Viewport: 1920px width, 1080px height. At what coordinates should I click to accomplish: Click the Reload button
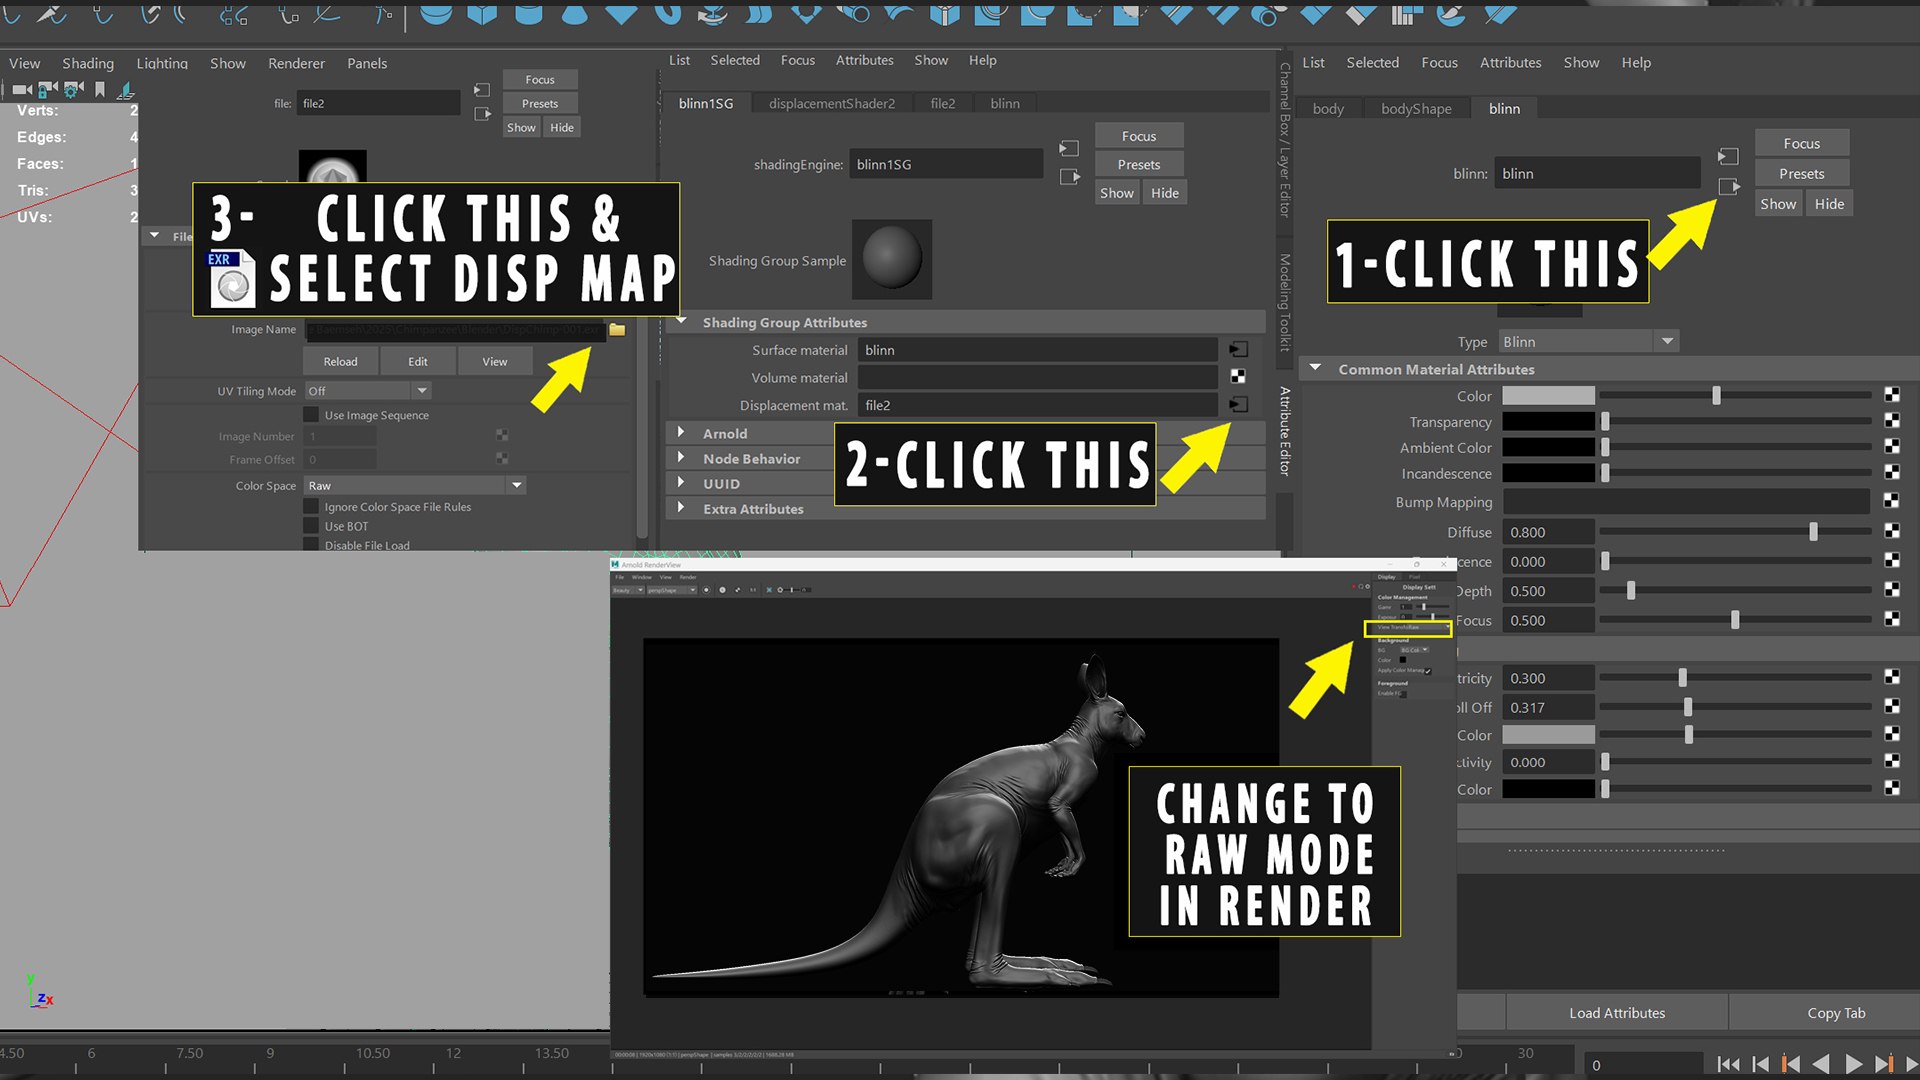point(340,361)
